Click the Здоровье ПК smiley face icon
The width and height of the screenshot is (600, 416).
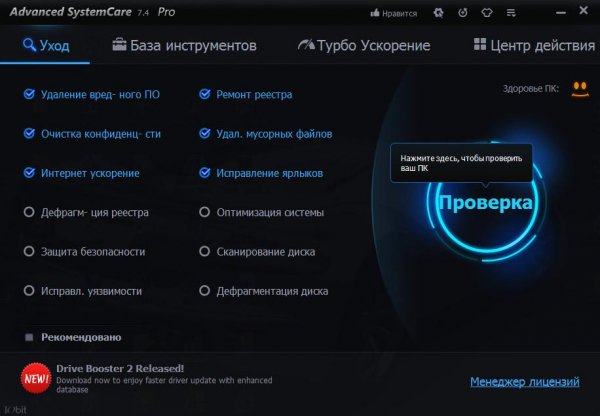pos(580,89)
